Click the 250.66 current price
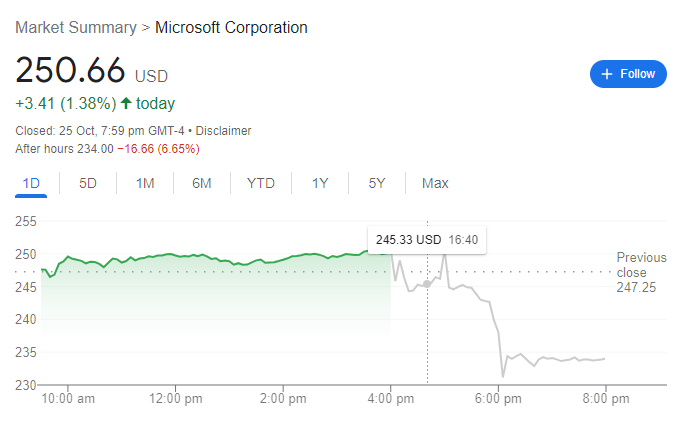Viewport: 688px width, 427px height. (70, 70)
